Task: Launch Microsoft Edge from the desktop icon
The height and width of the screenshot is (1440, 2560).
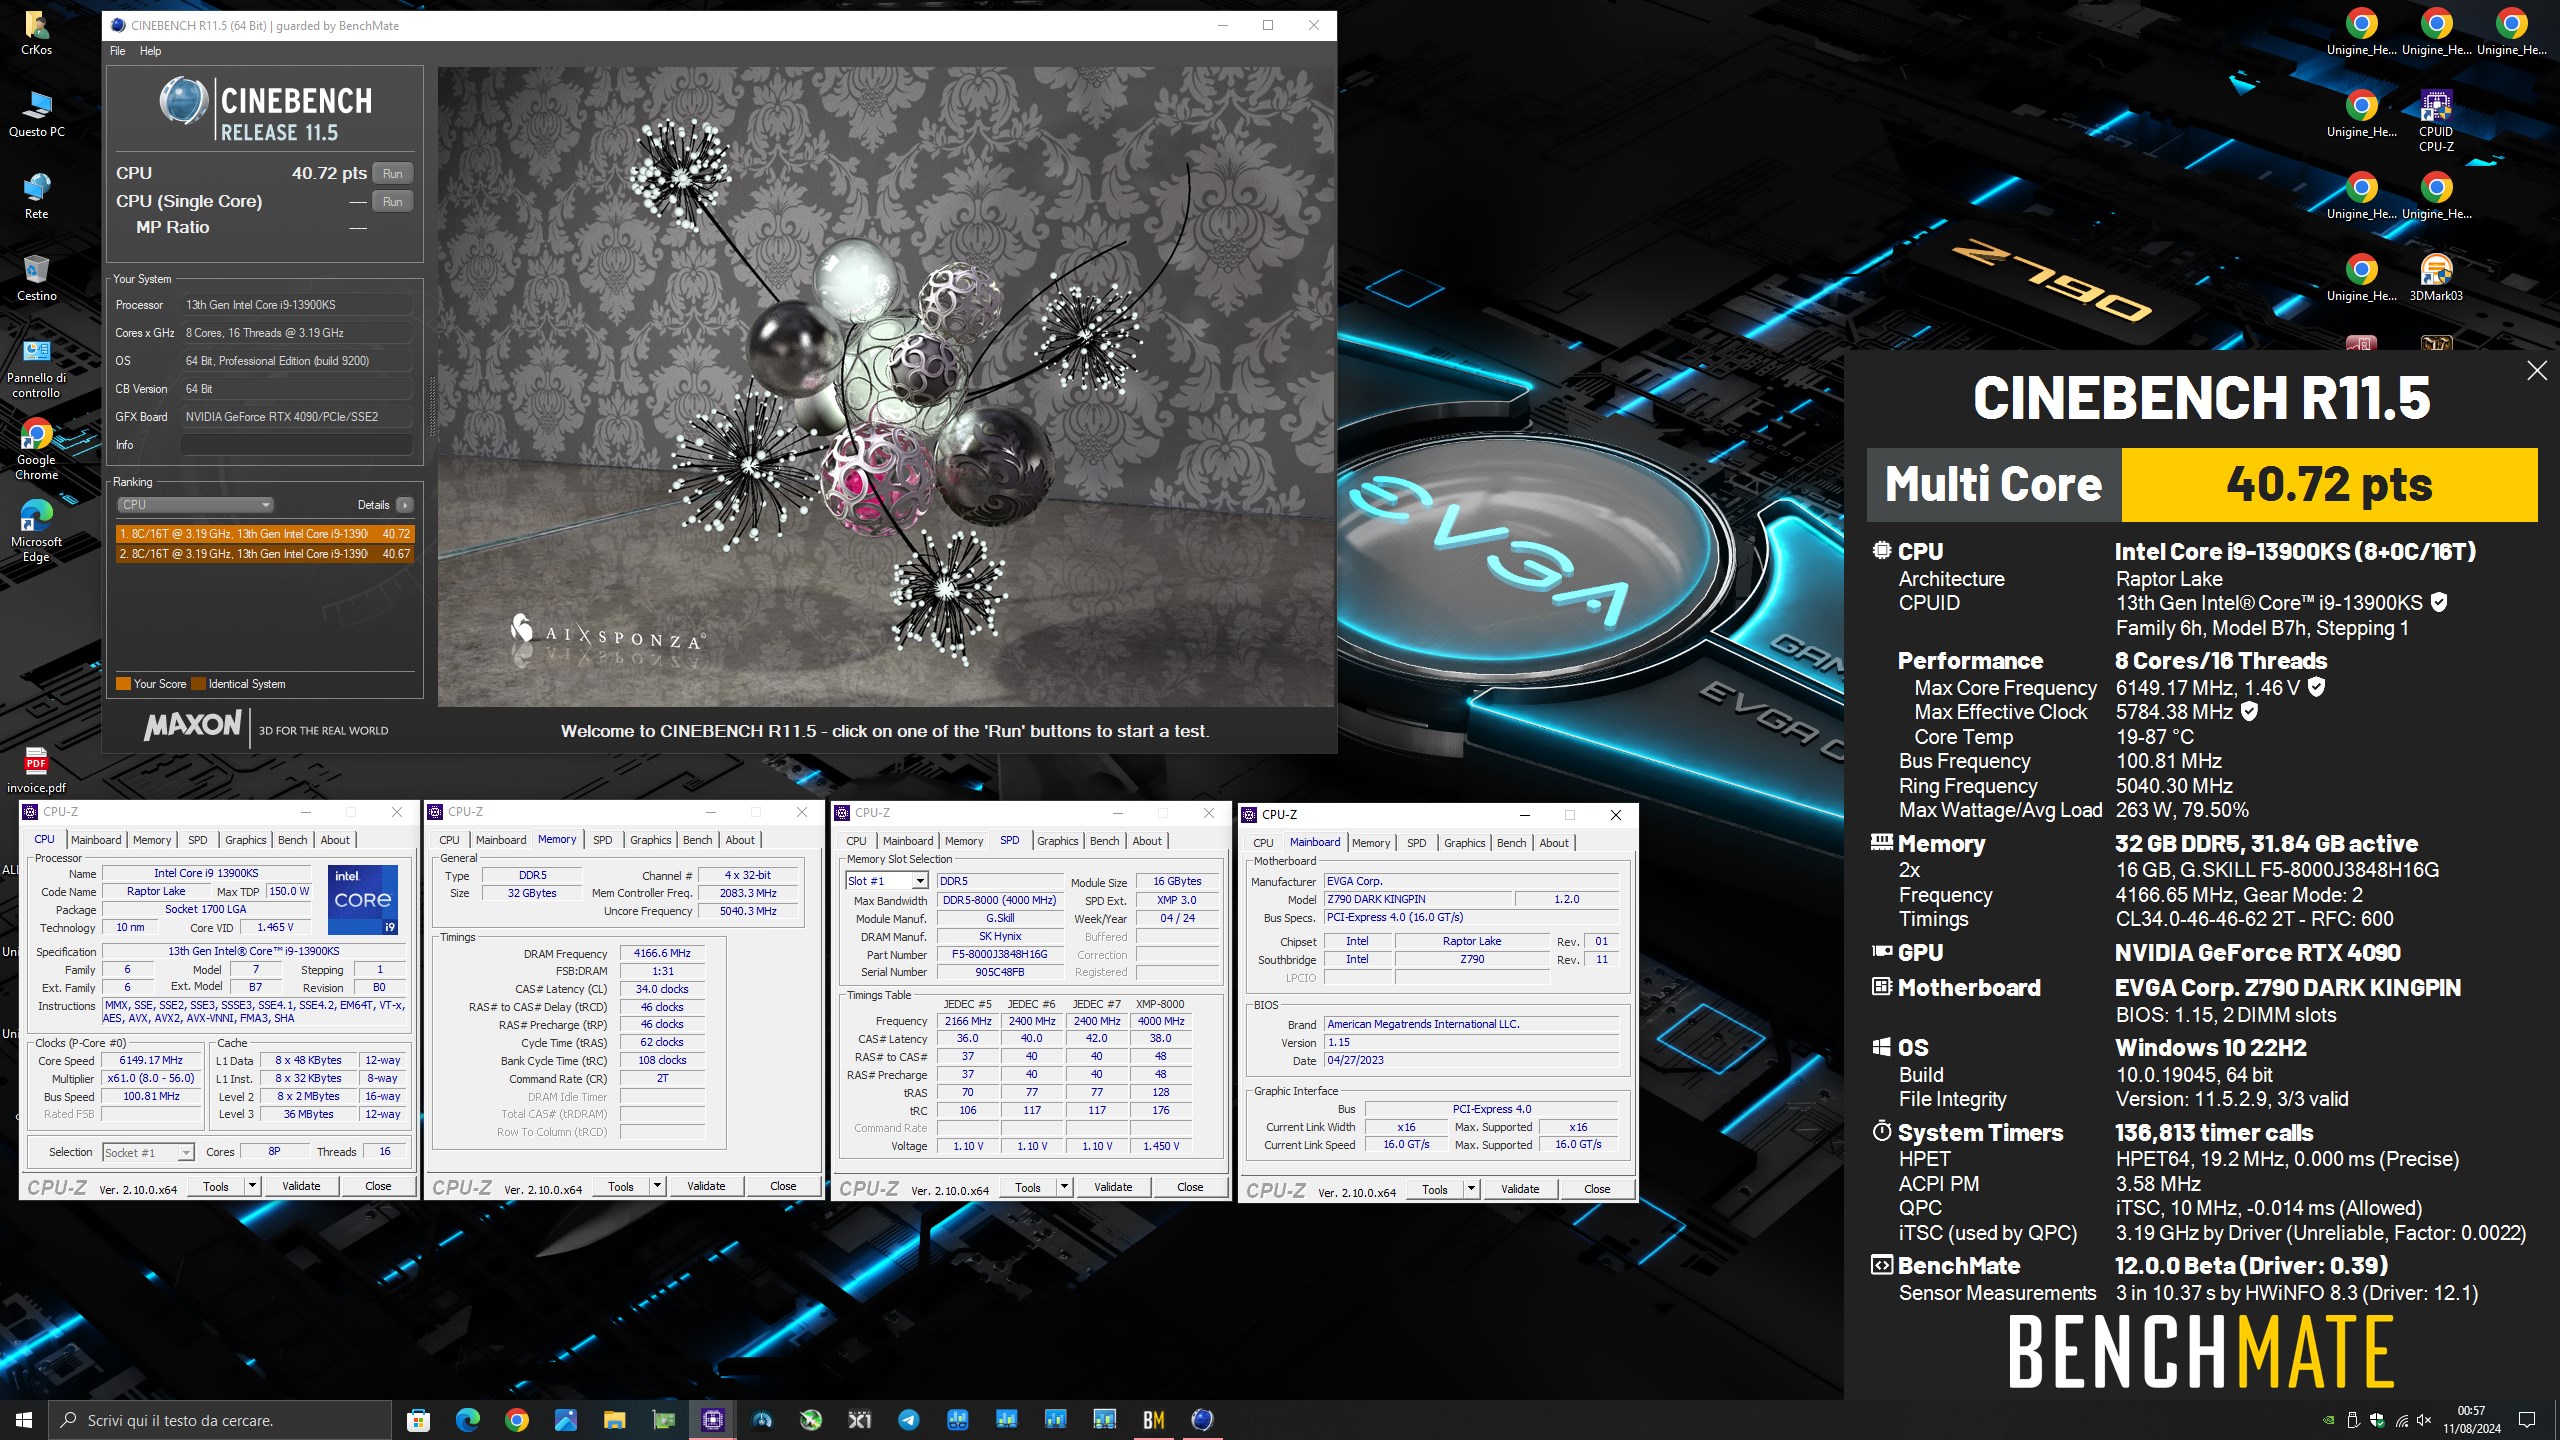Action: click(x=36, y=532)
